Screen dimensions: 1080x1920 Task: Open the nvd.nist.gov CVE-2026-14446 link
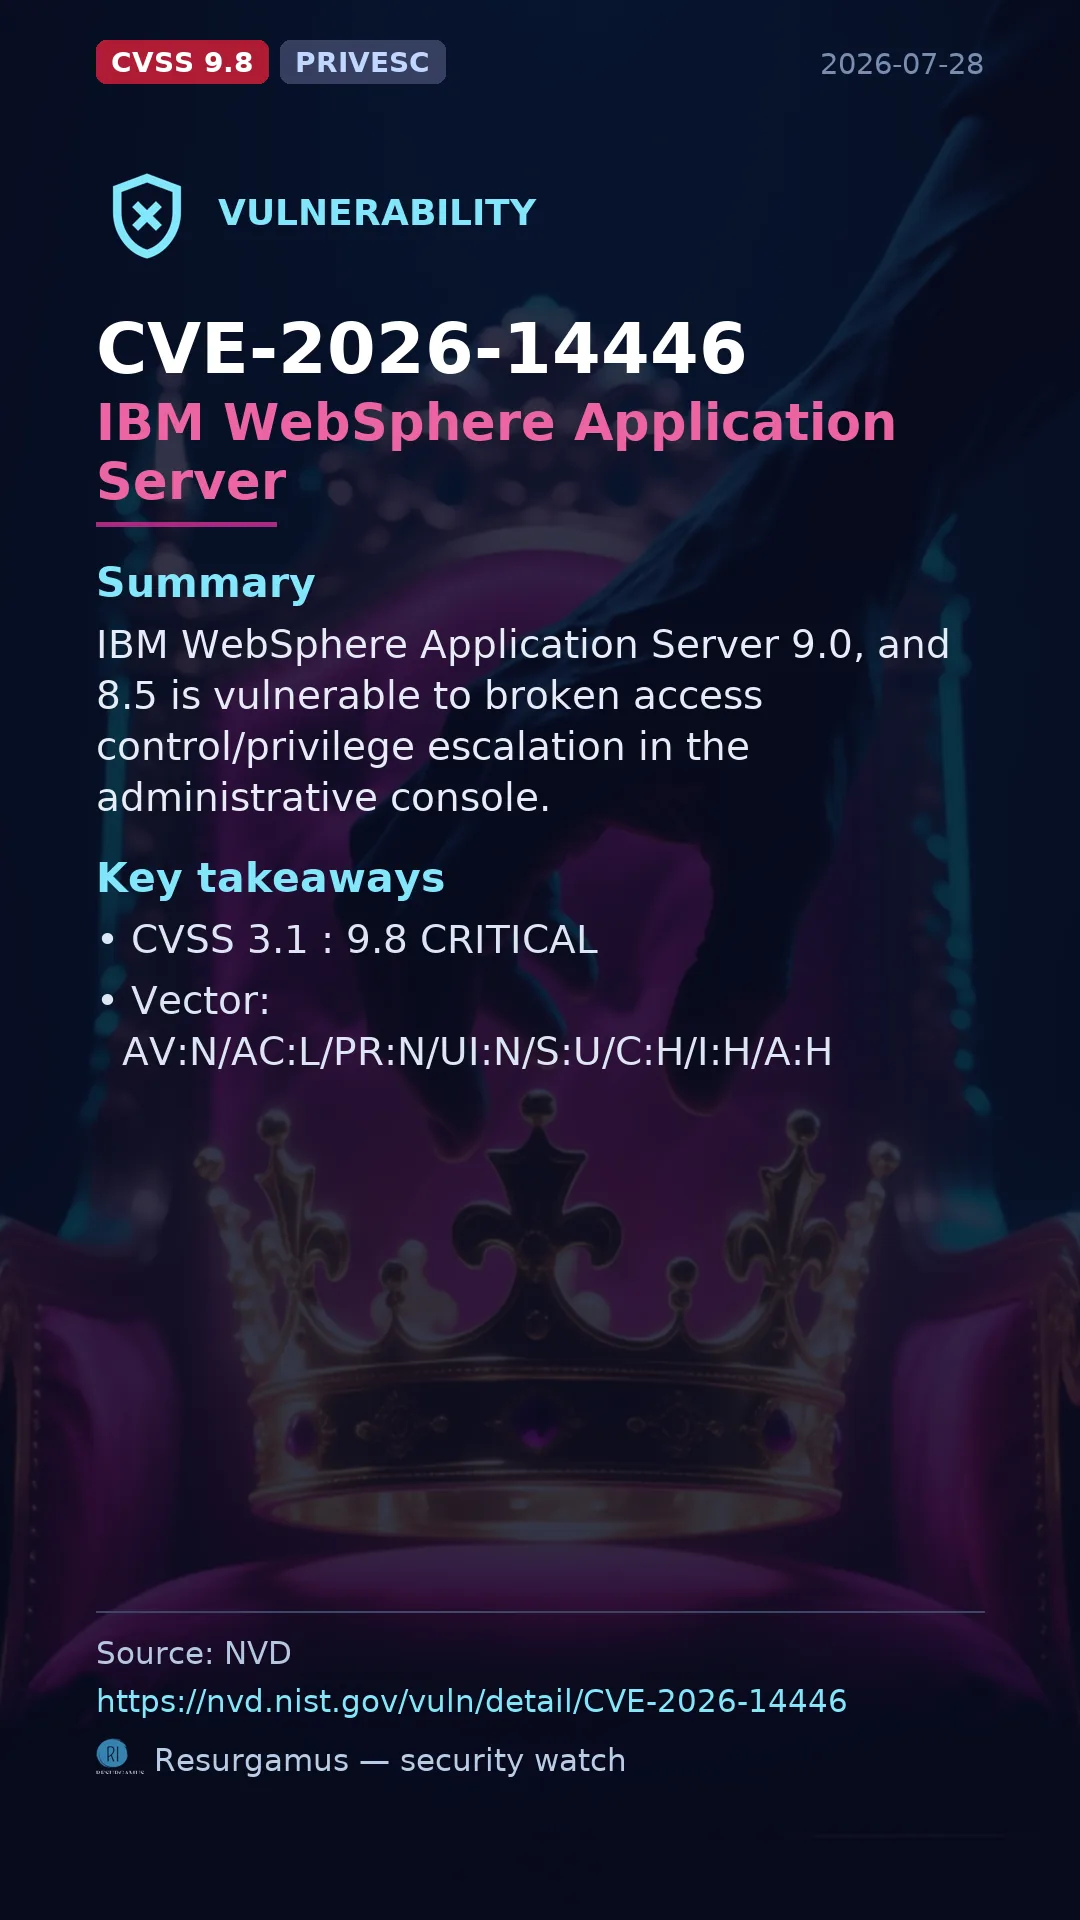[x=472, y=1701]
